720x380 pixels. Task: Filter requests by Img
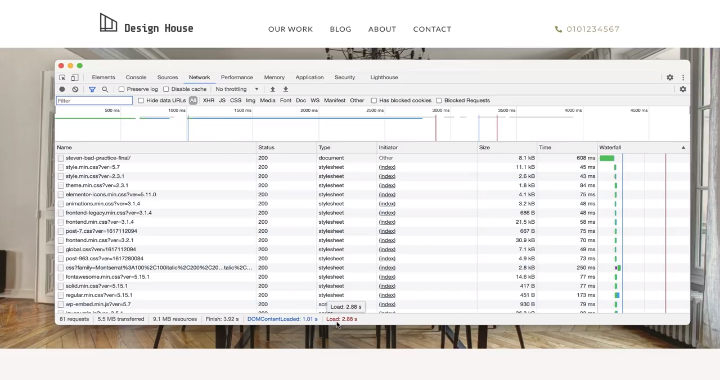coord(250,101)
